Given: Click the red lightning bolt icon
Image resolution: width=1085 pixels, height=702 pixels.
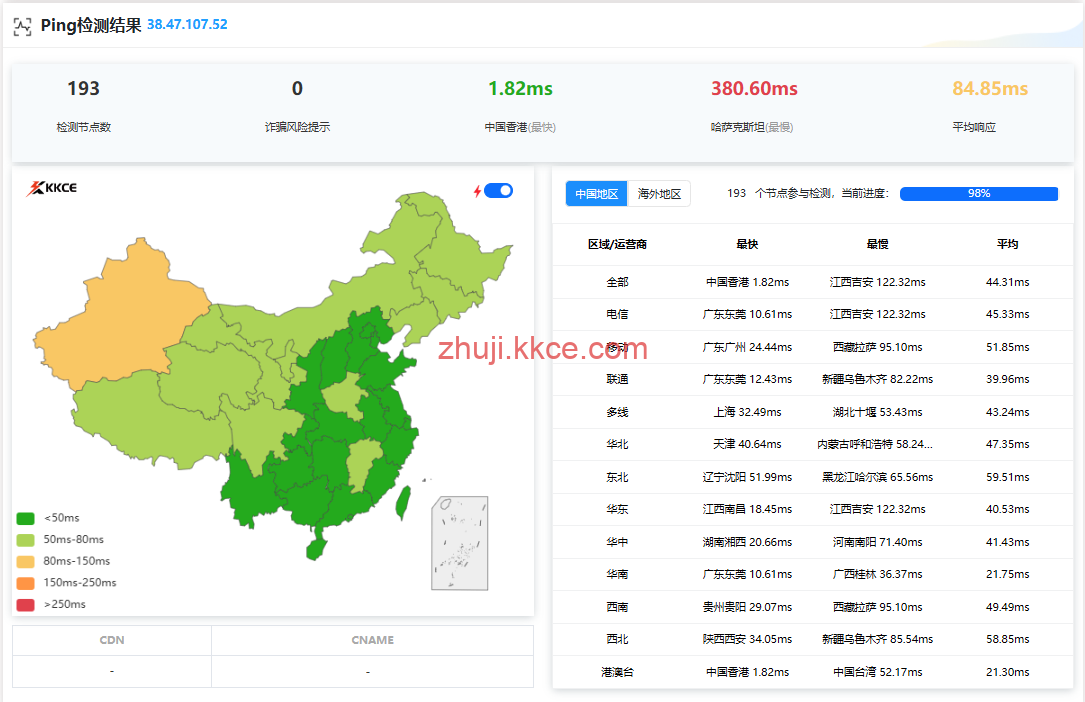Looking at the screenshot, I should point(477,191).
